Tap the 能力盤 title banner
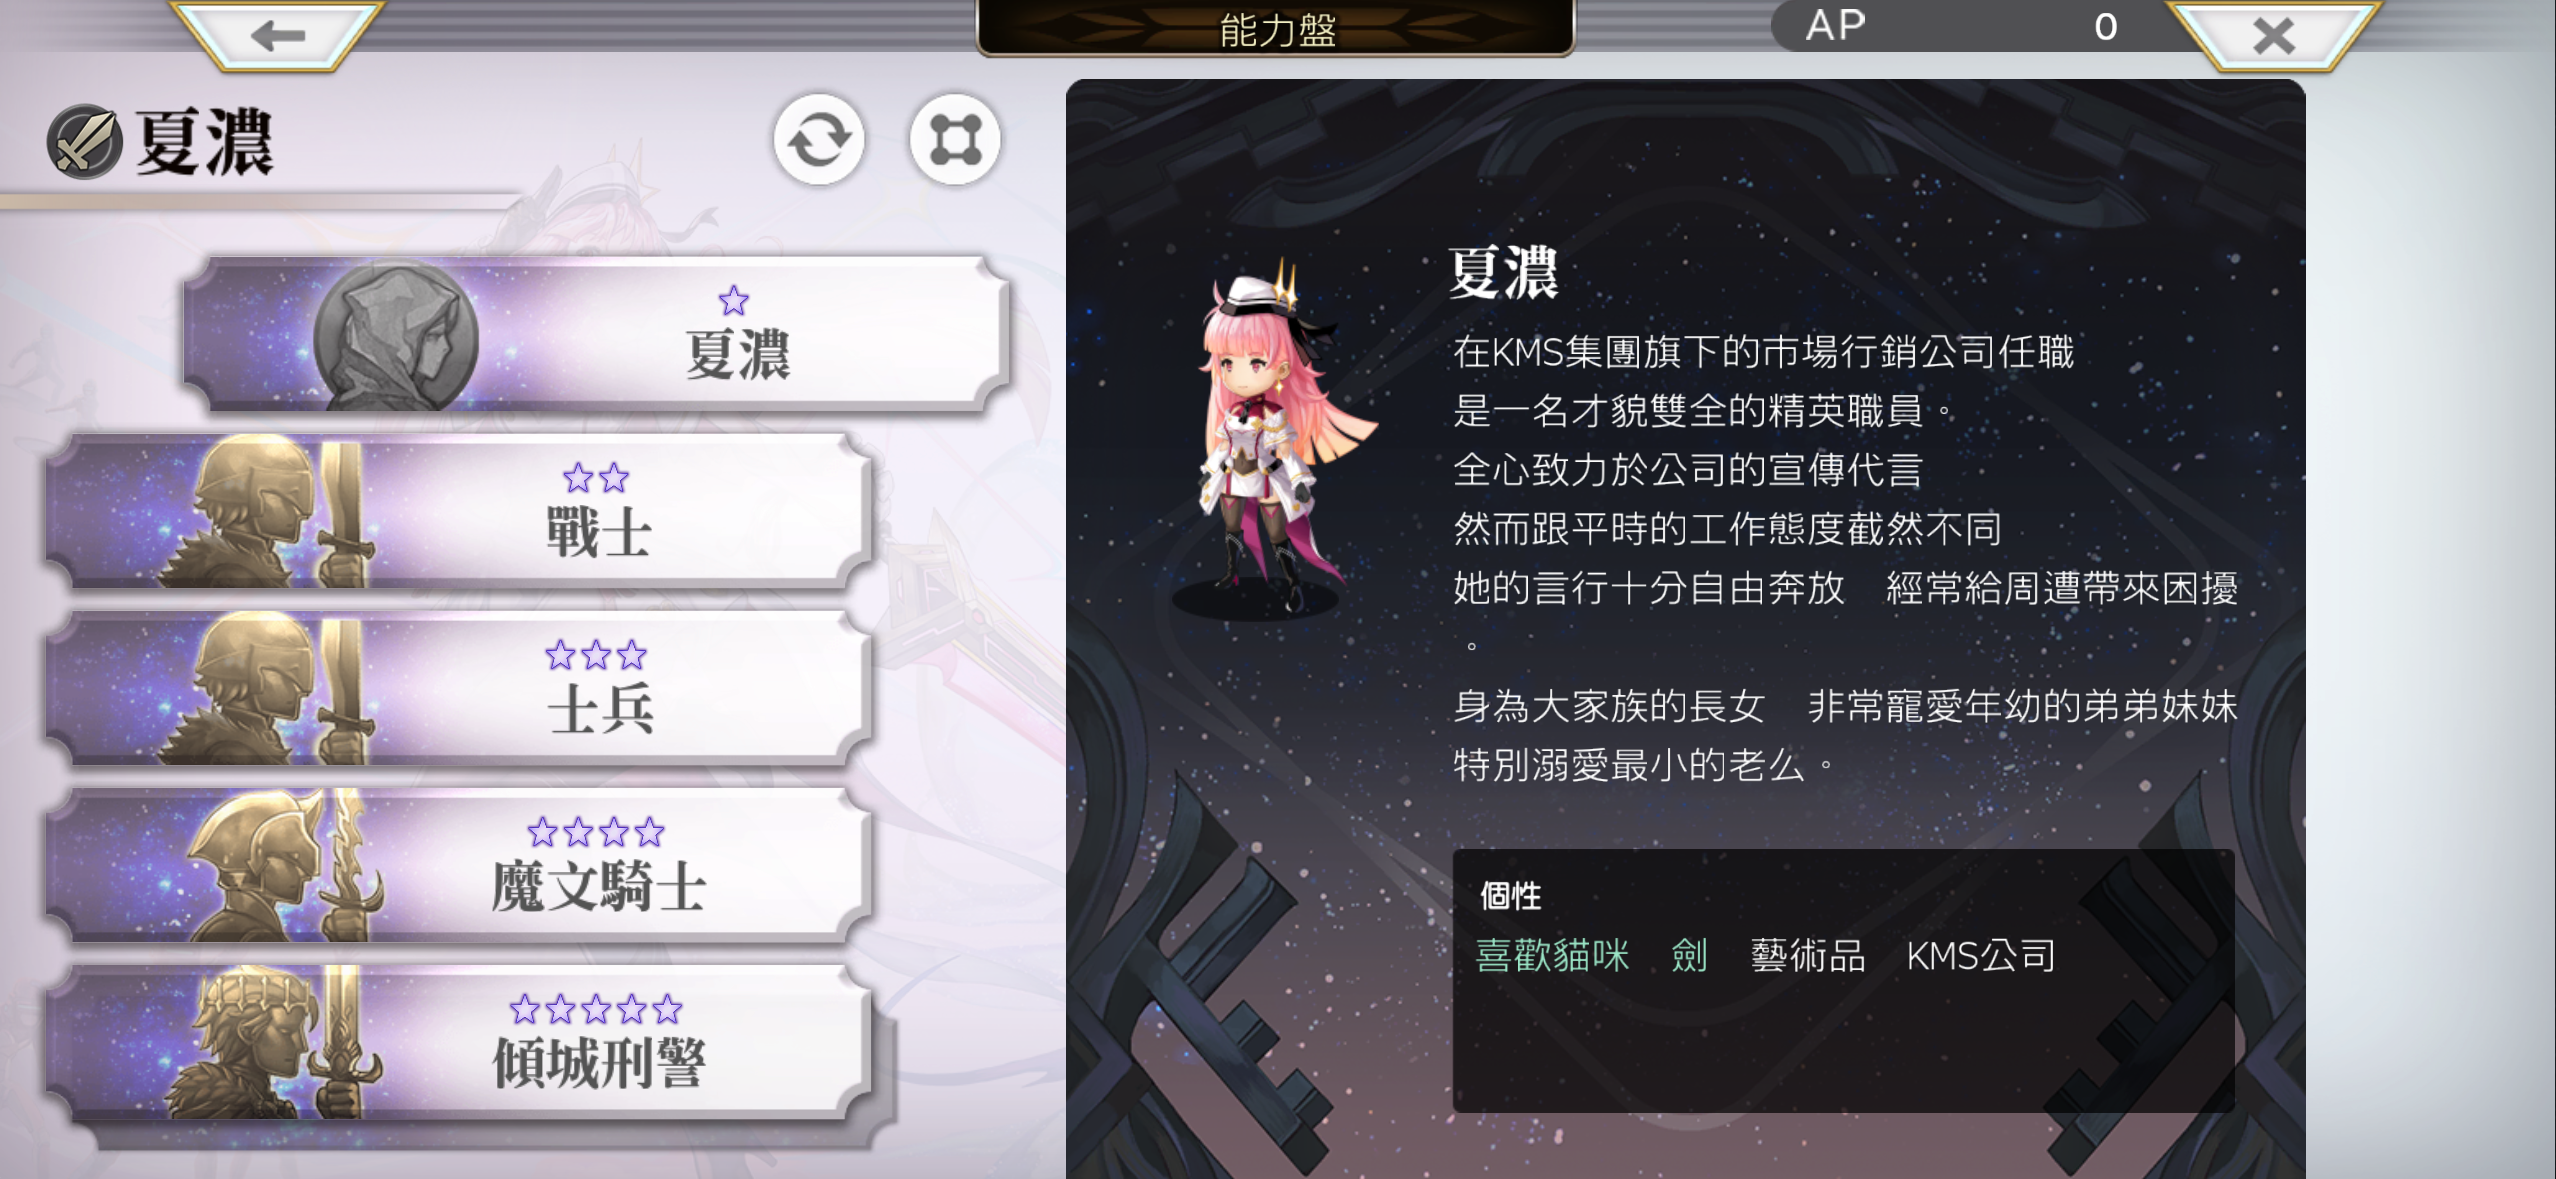The height and width of the screenshot is (1179, 2556). [x=1275, y=28]
